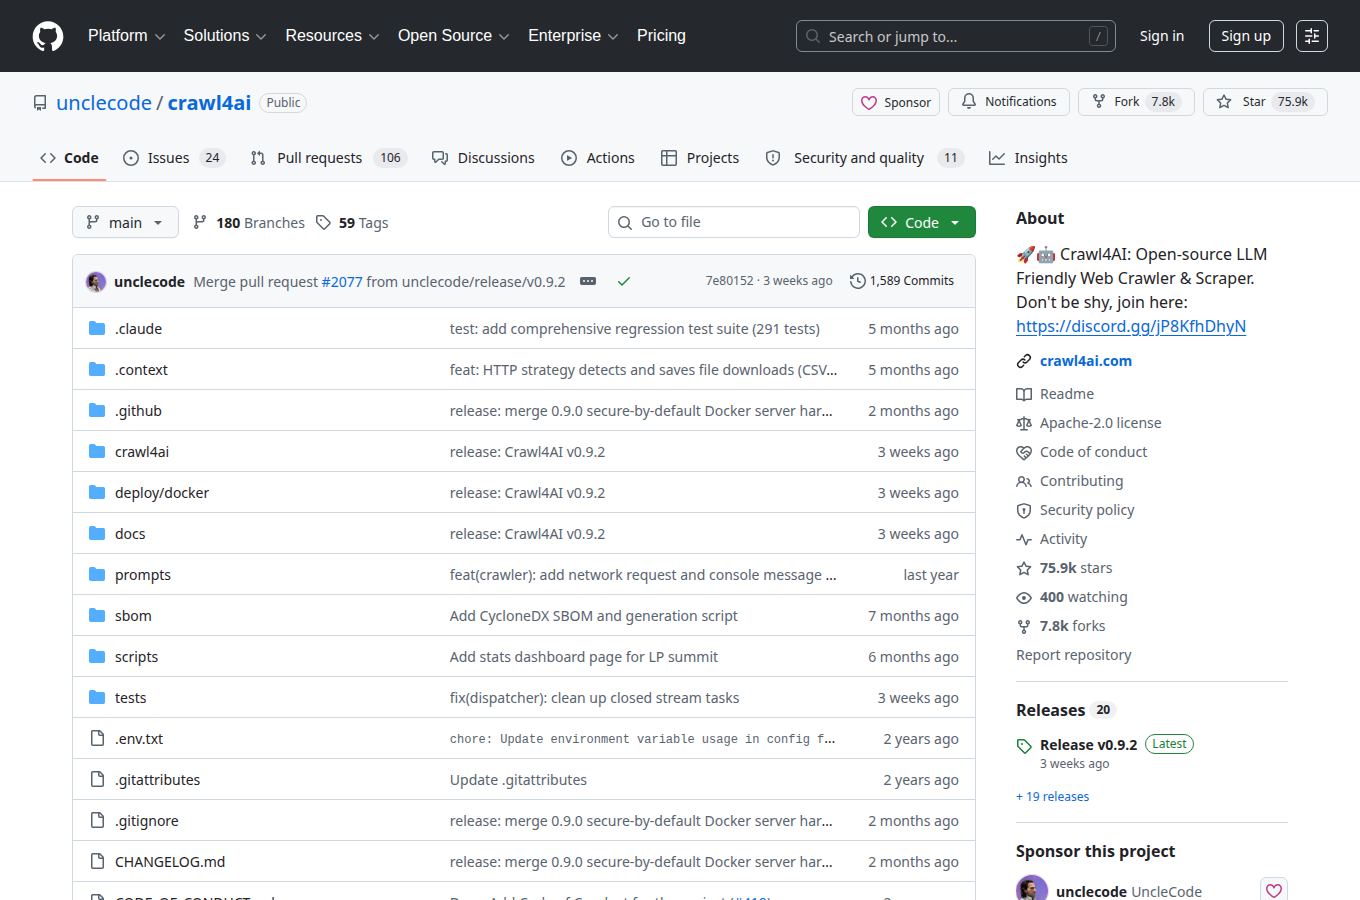Go to the Discussions tab
Screen dimensions: 1360x900
483,158
